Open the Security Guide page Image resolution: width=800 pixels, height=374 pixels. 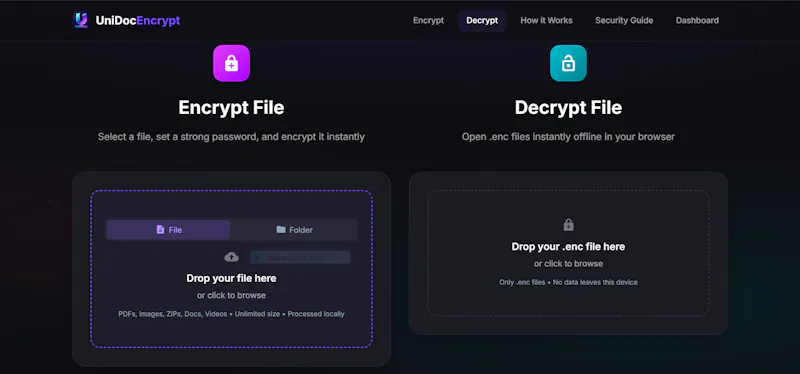tap(624, 20)
